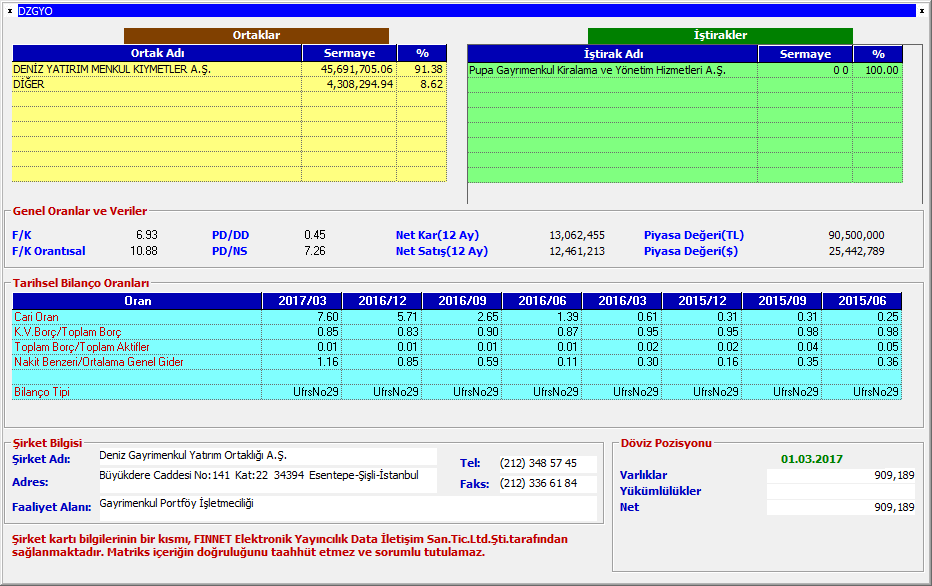Click the Faaliyet Alanı field

click(347, 508)
